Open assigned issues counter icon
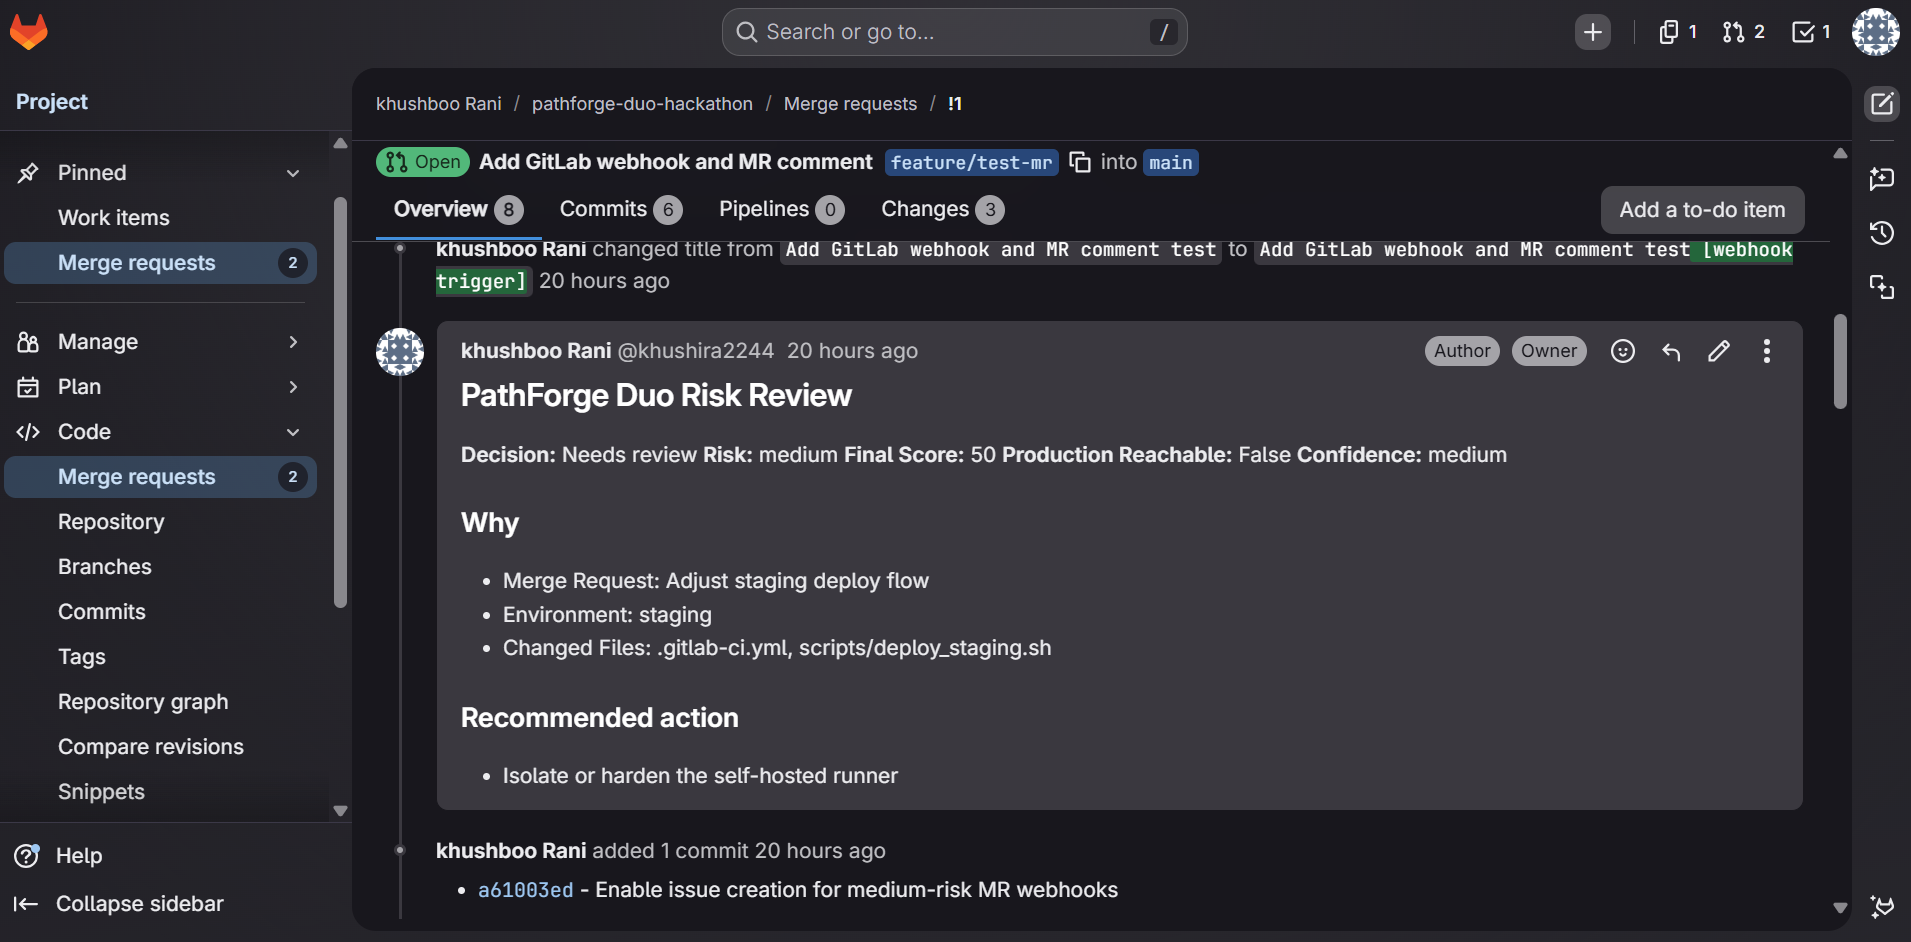The image size is (1911, 942). [1678, 32]
